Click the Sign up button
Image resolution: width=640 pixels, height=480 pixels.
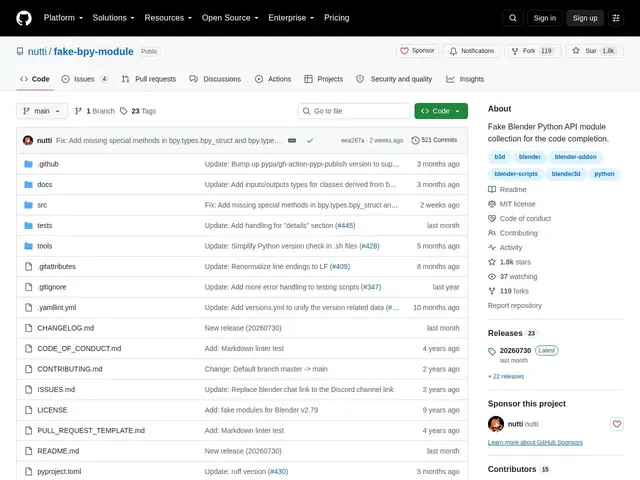pyautogui.click(x=584, y=18)
